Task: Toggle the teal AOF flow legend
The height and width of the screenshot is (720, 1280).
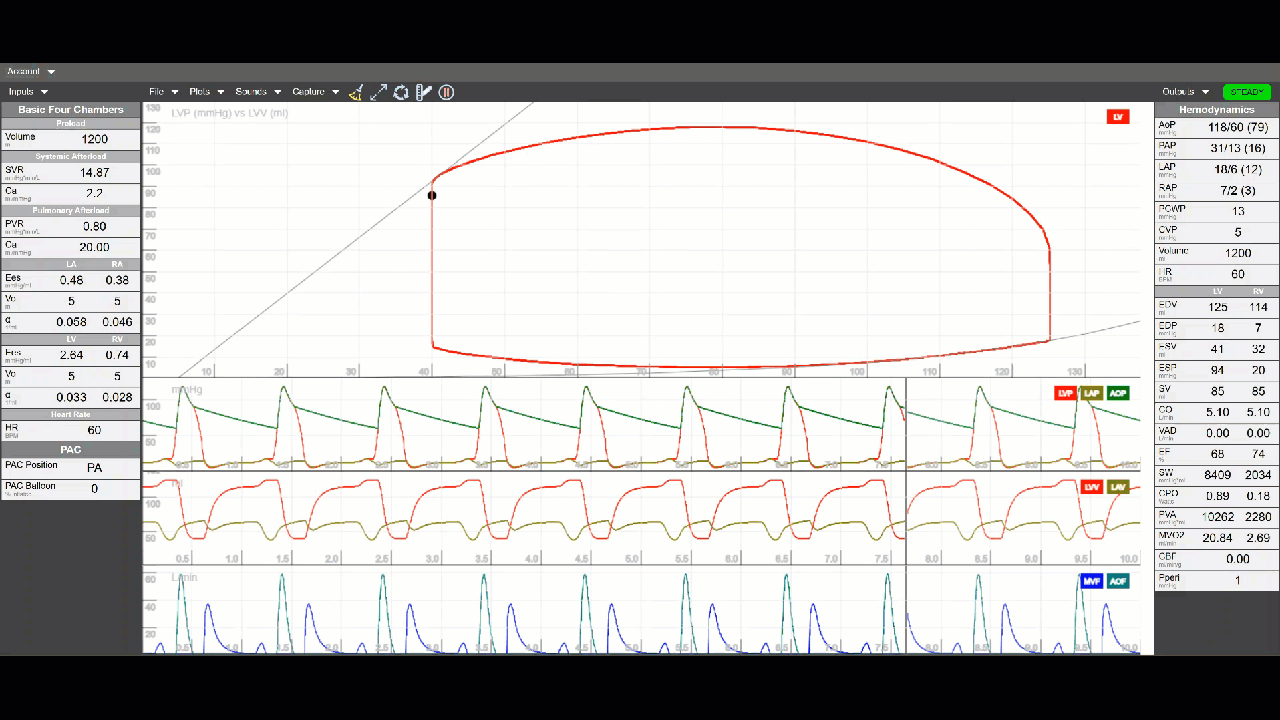Action: coord(1117,581)
